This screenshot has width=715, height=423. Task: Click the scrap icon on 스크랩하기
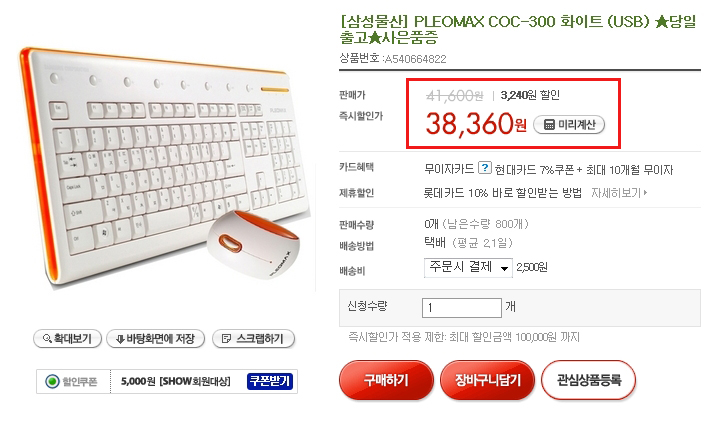click(226, 339)
